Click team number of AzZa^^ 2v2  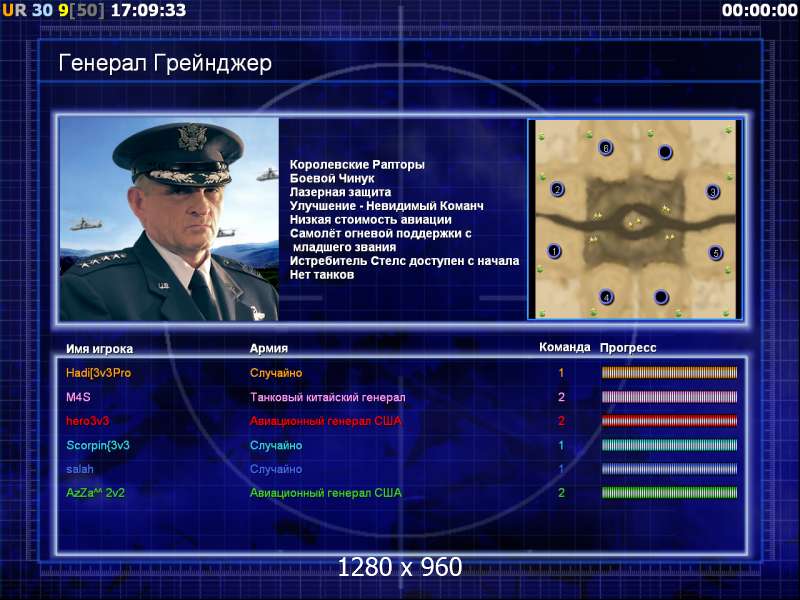(561, 493)
